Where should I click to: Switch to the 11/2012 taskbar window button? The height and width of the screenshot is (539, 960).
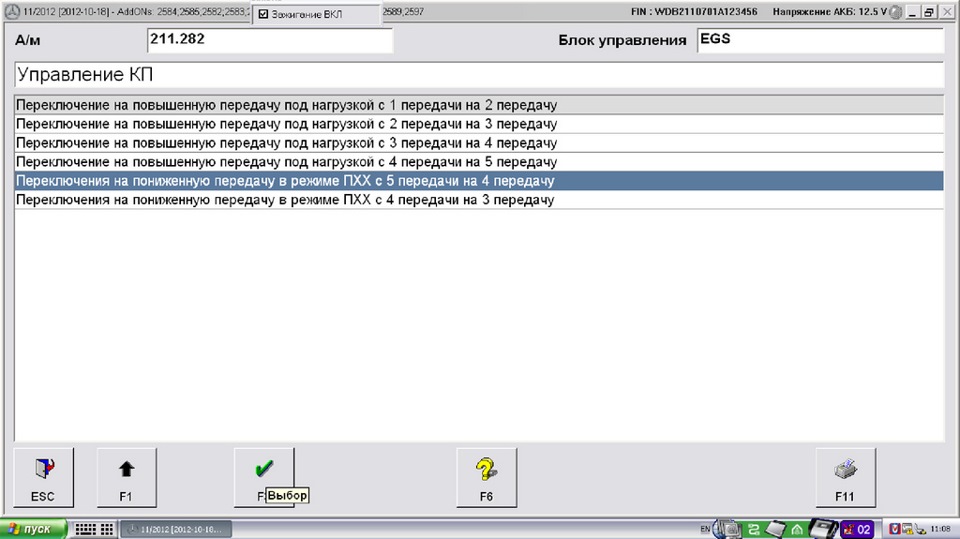(x=176, y=529)
